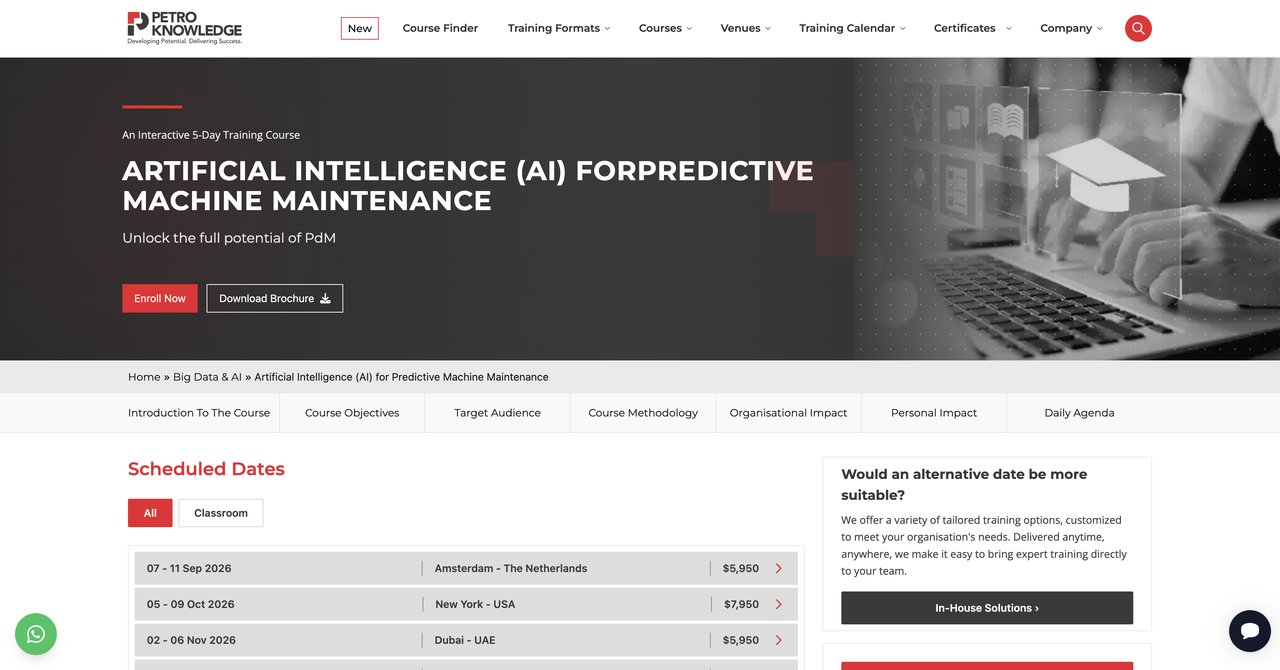1280x670 pixels.
Task: Open the New menu item
Action: [360, 28]
